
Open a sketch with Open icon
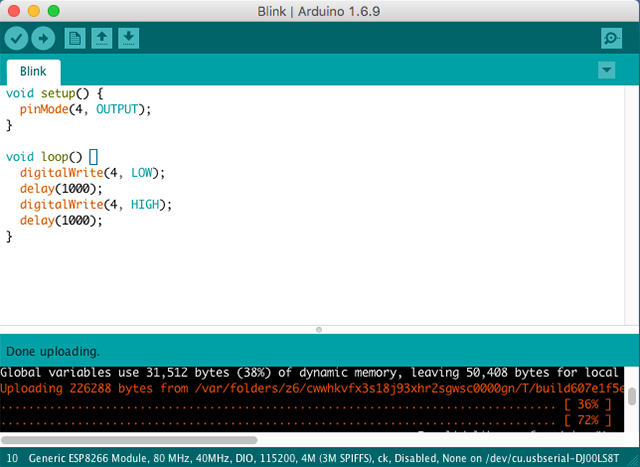click(102, 38)
